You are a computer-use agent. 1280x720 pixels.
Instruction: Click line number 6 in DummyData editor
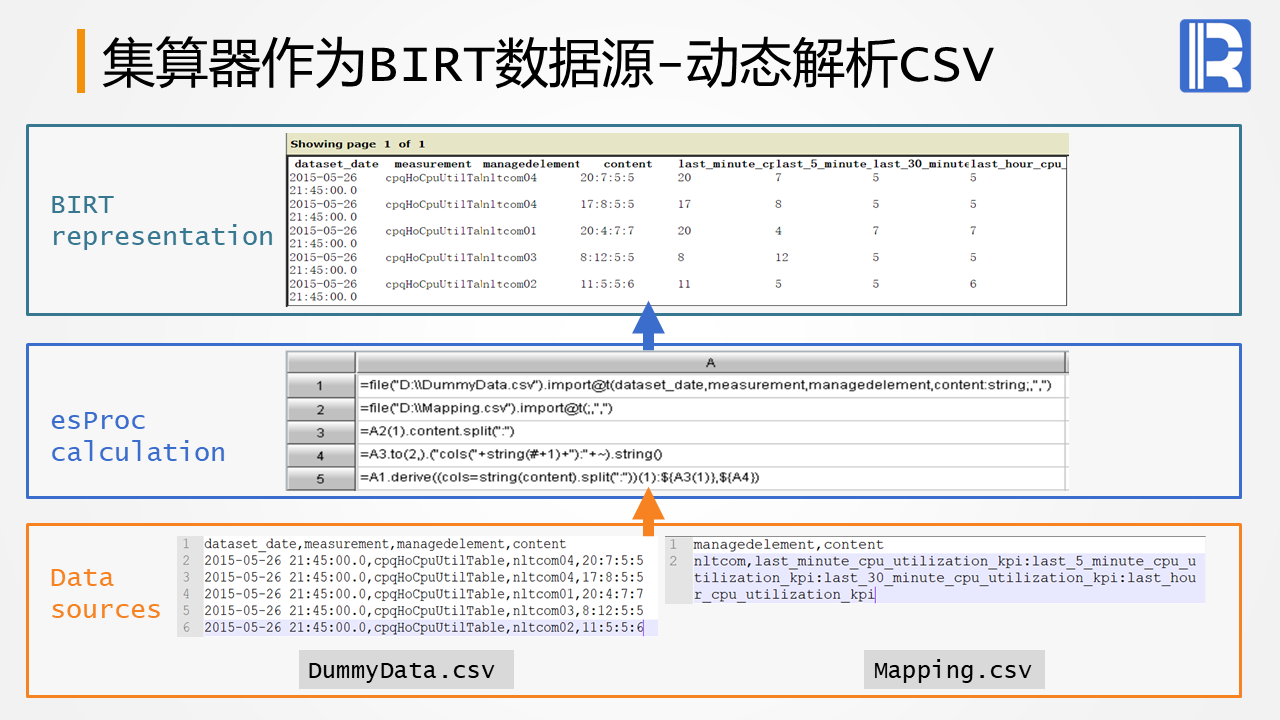coord(186,628)
